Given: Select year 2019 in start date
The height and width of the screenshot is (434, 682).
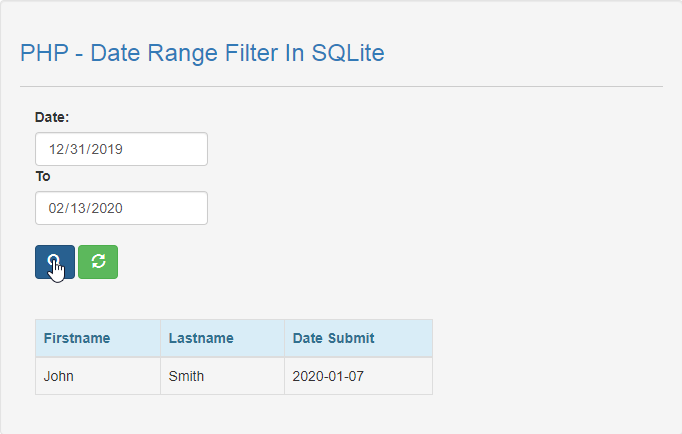Looking at the screenshot, I should (106, 149).
